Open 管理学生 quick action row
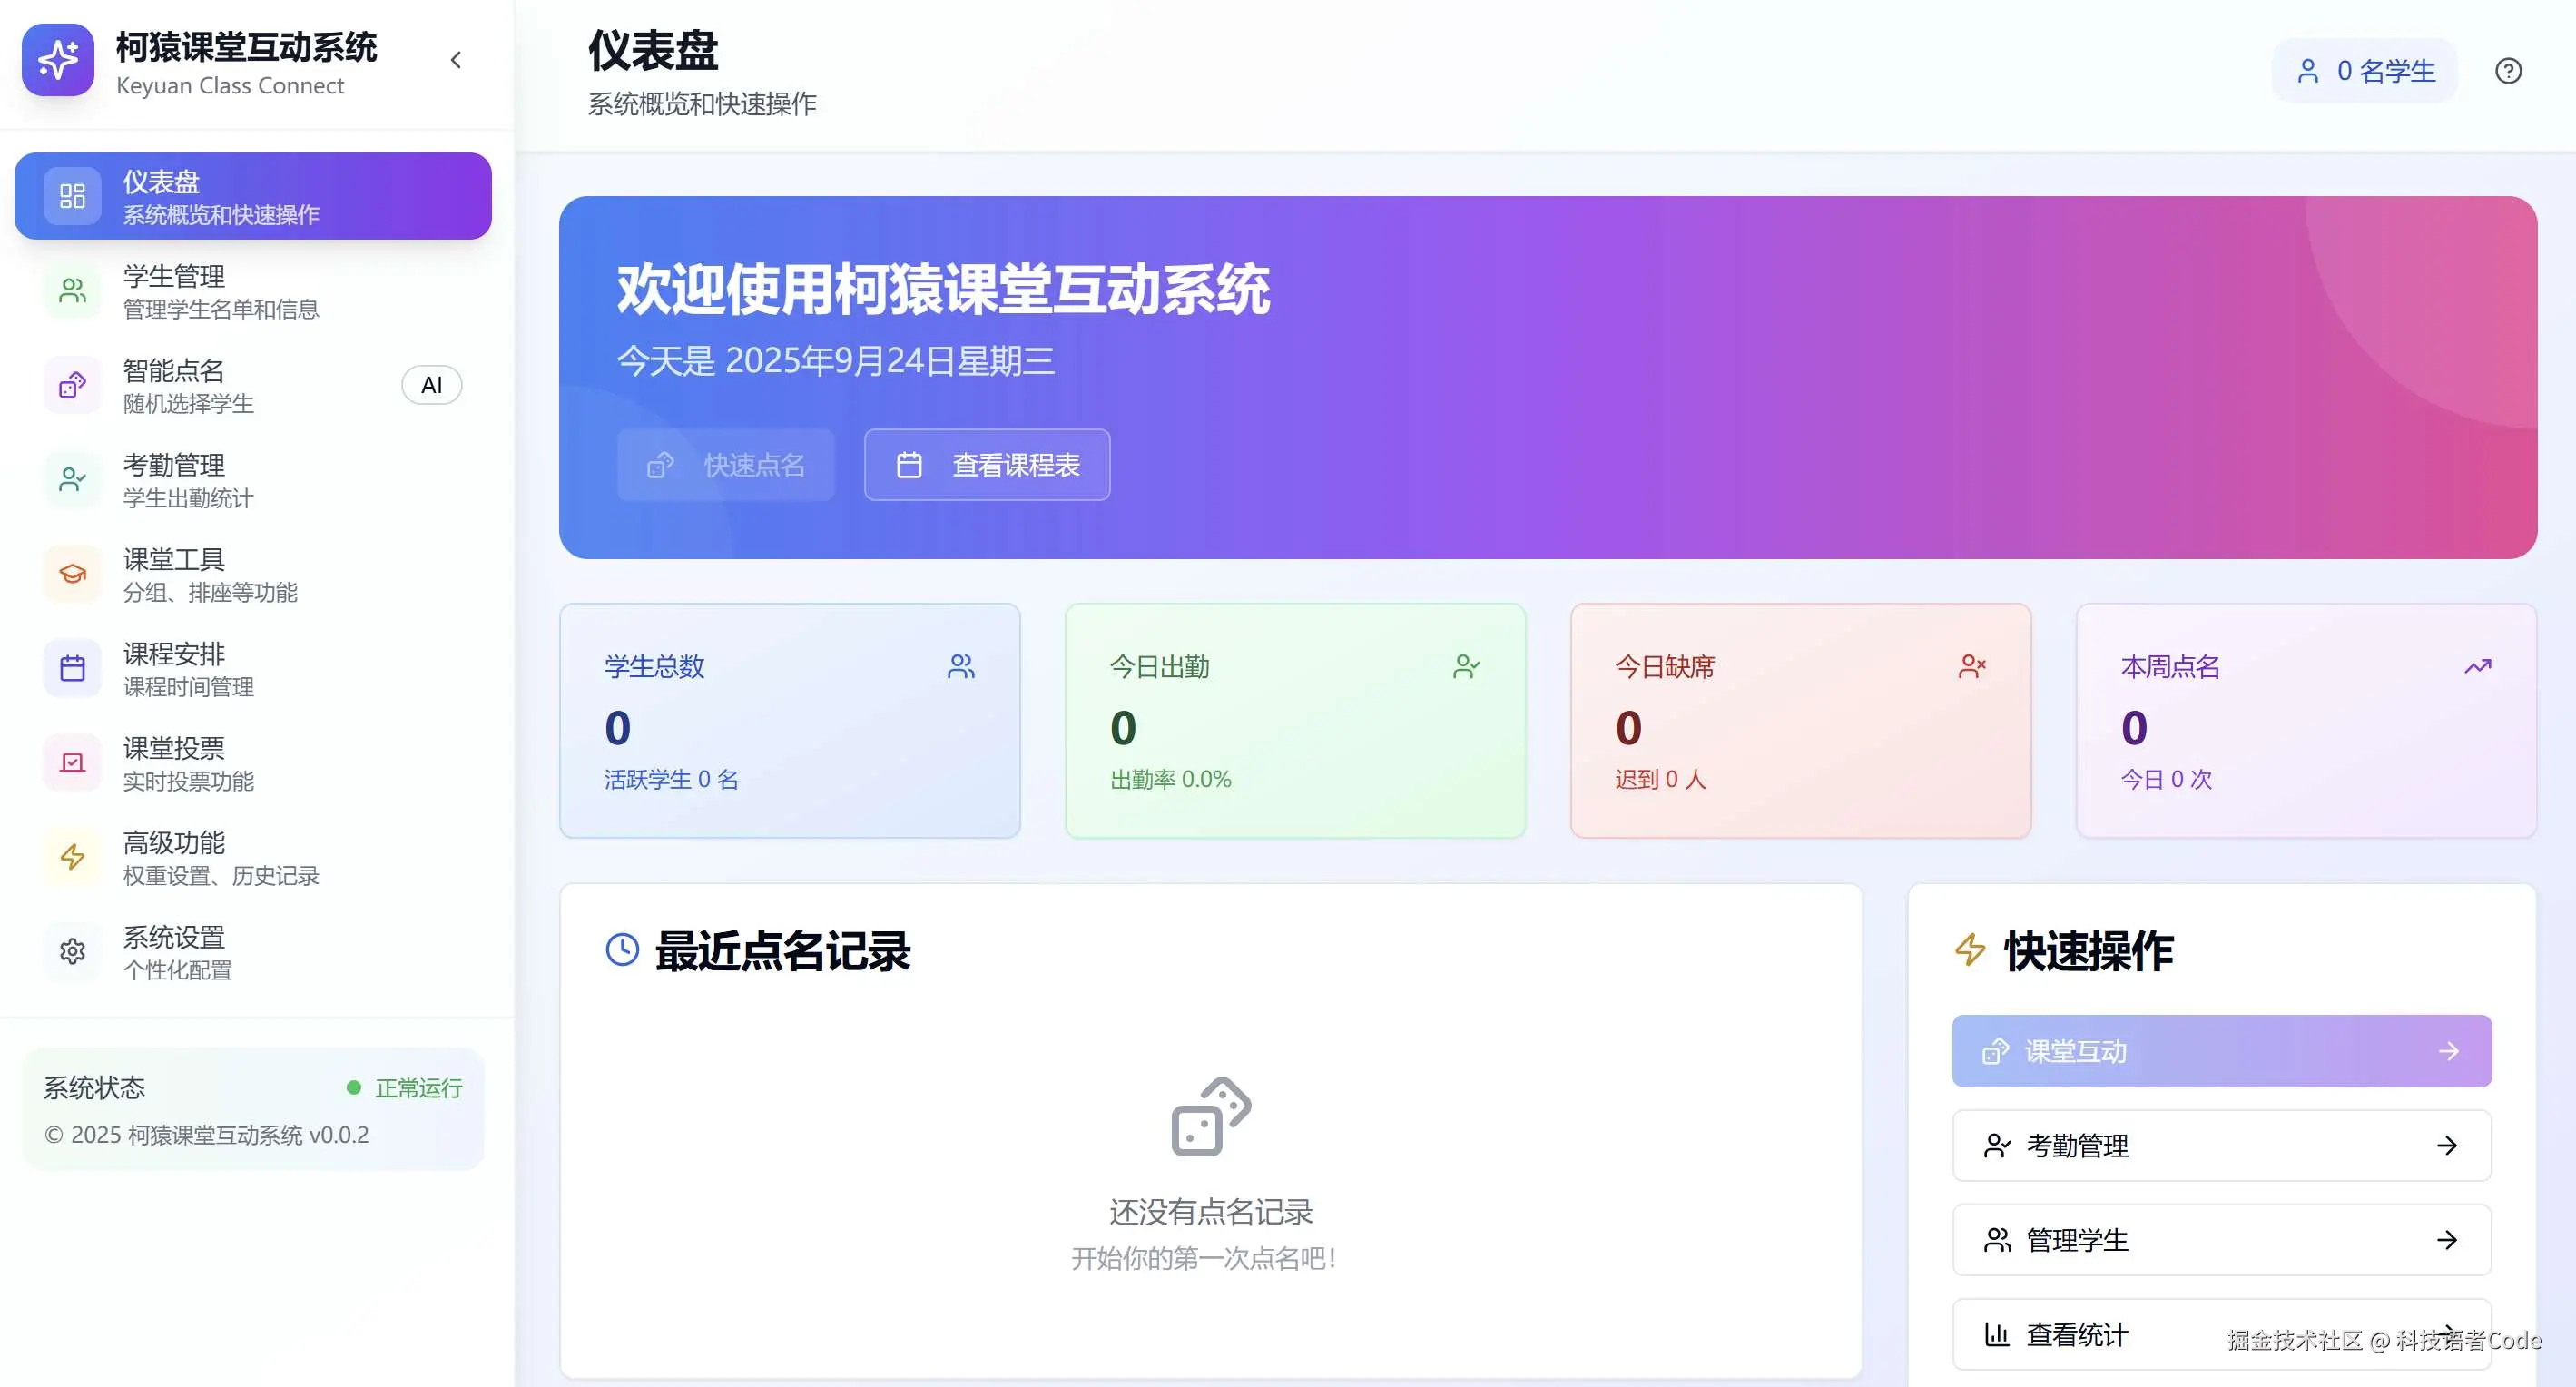This screenshot has width=2576, height=1387. [x=2220, y=1240]
